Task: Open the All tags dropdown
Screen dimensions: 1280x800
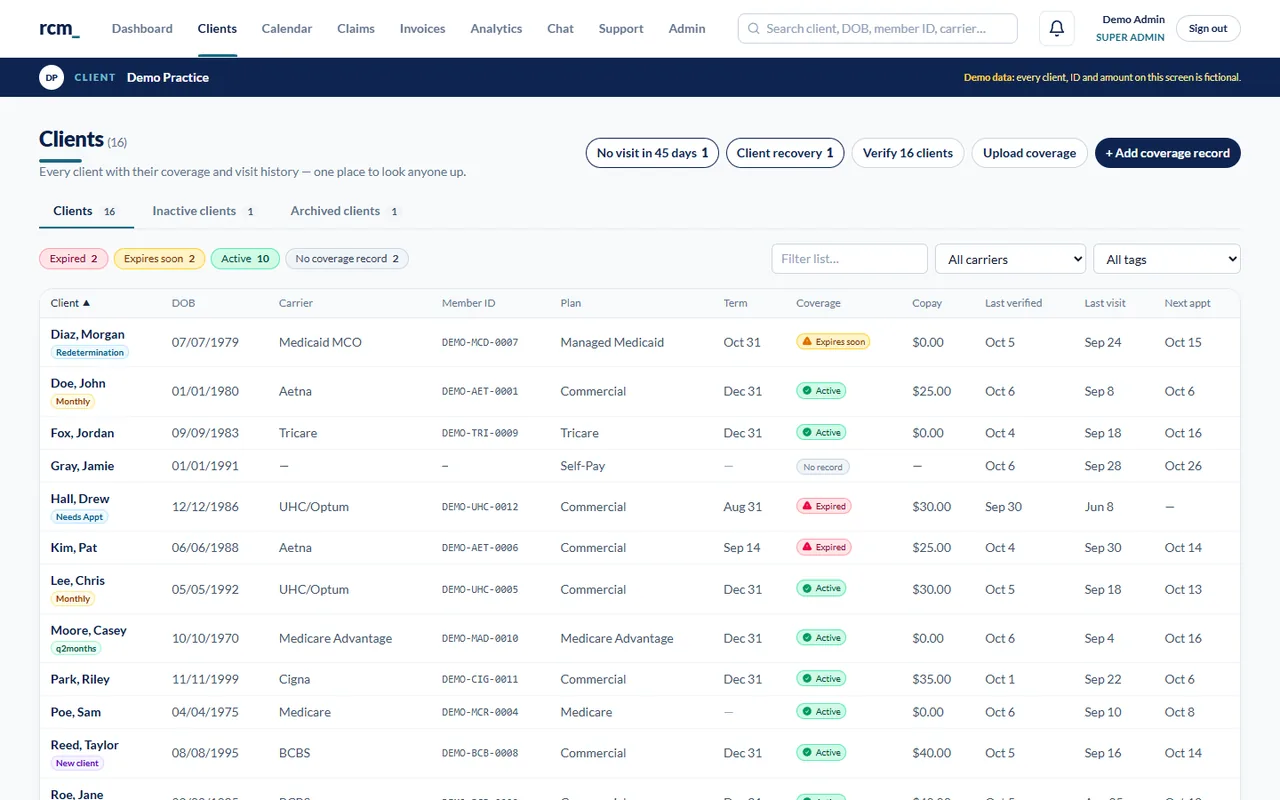Action: tap(1167, 259)
